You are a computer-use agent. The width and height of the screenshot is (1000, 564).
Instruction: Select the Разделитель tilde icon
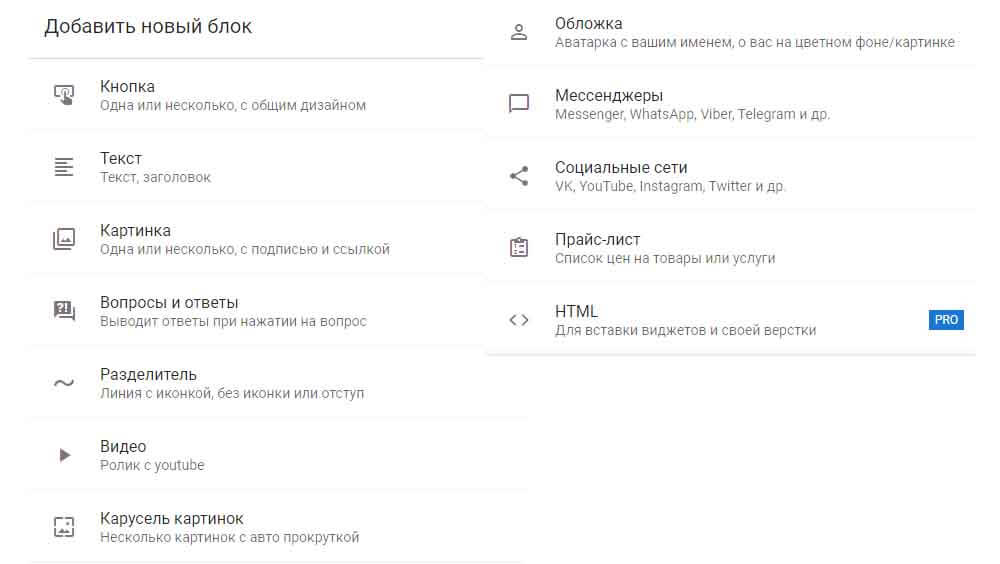pyautogui.click(x=64, y=383)
